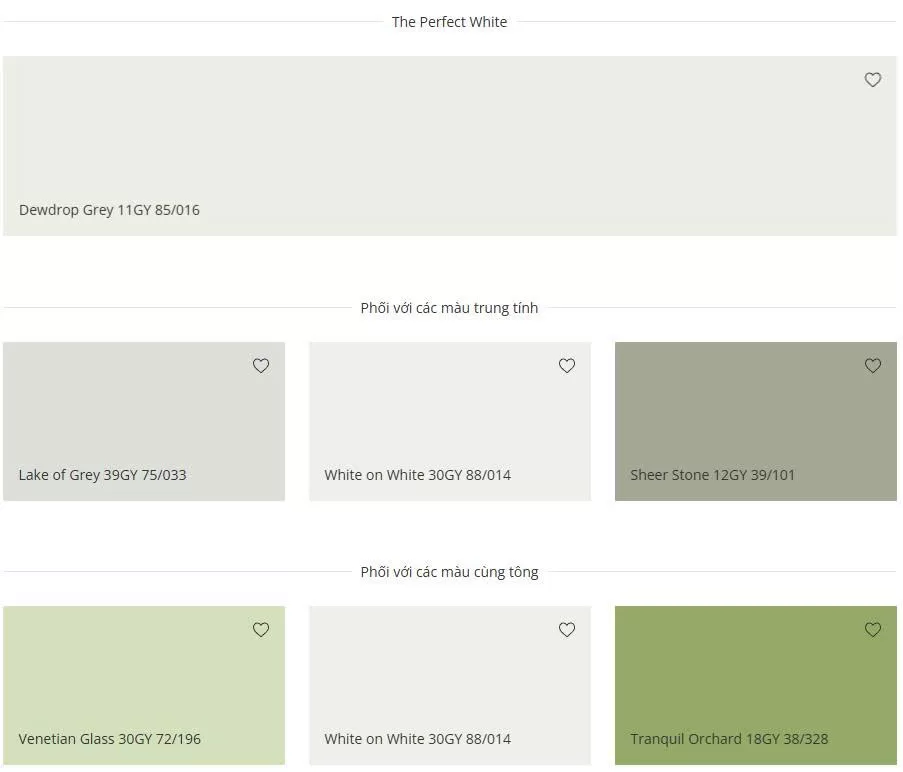Open Sheer Stone color information
This screenshot has height=772, width=903.
tap(711, 475)
